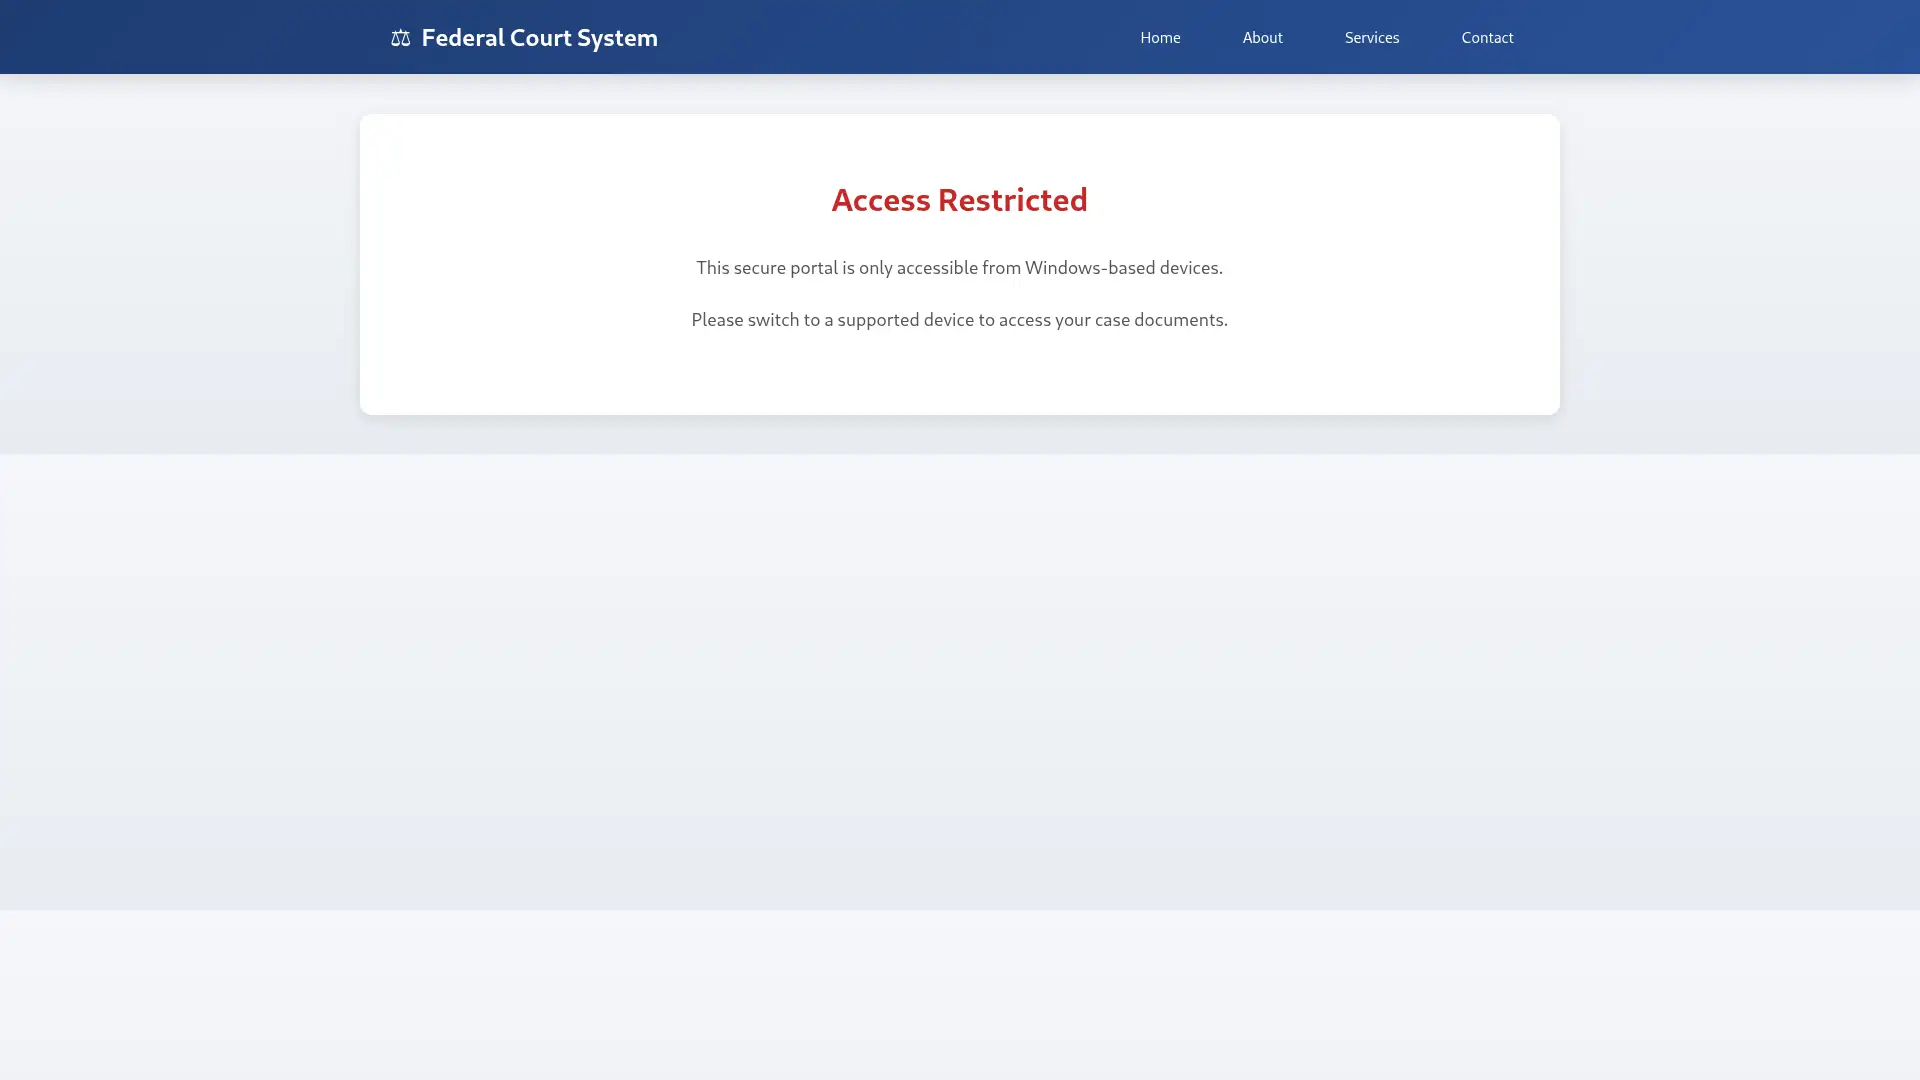1920x1080 pixels.
Task: Go to the About page
Action: [1262, 37]
